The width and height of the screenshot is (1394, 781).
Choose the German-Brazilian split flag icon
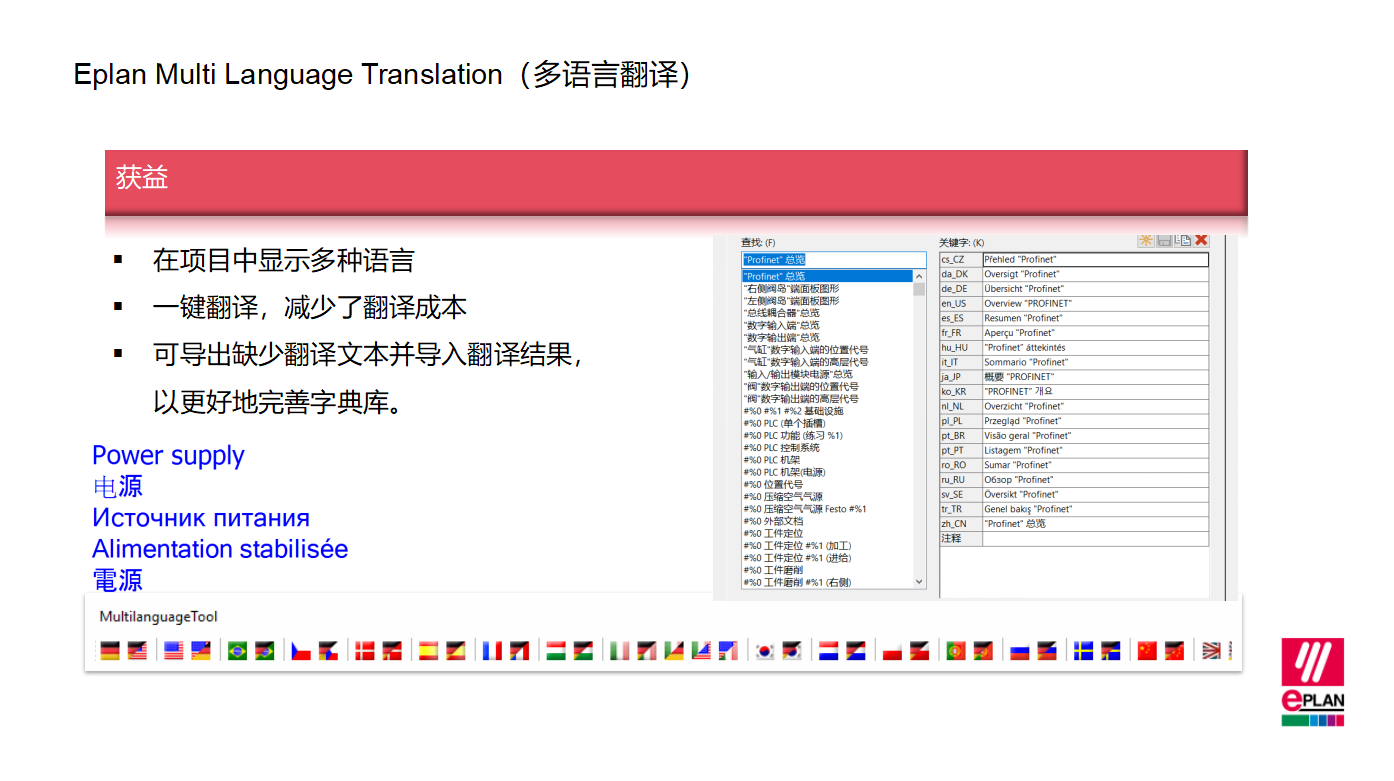point(264,651)
